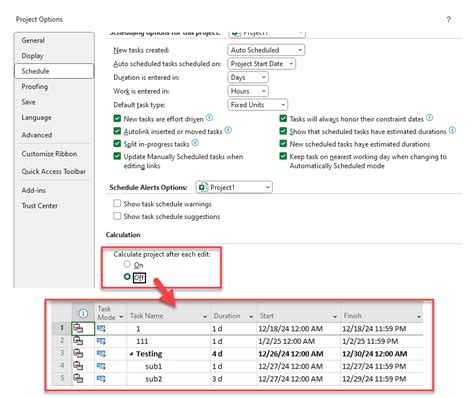
Task: Select the On calculation radio button
Action: pyautogui.click(x=127, y=264)
